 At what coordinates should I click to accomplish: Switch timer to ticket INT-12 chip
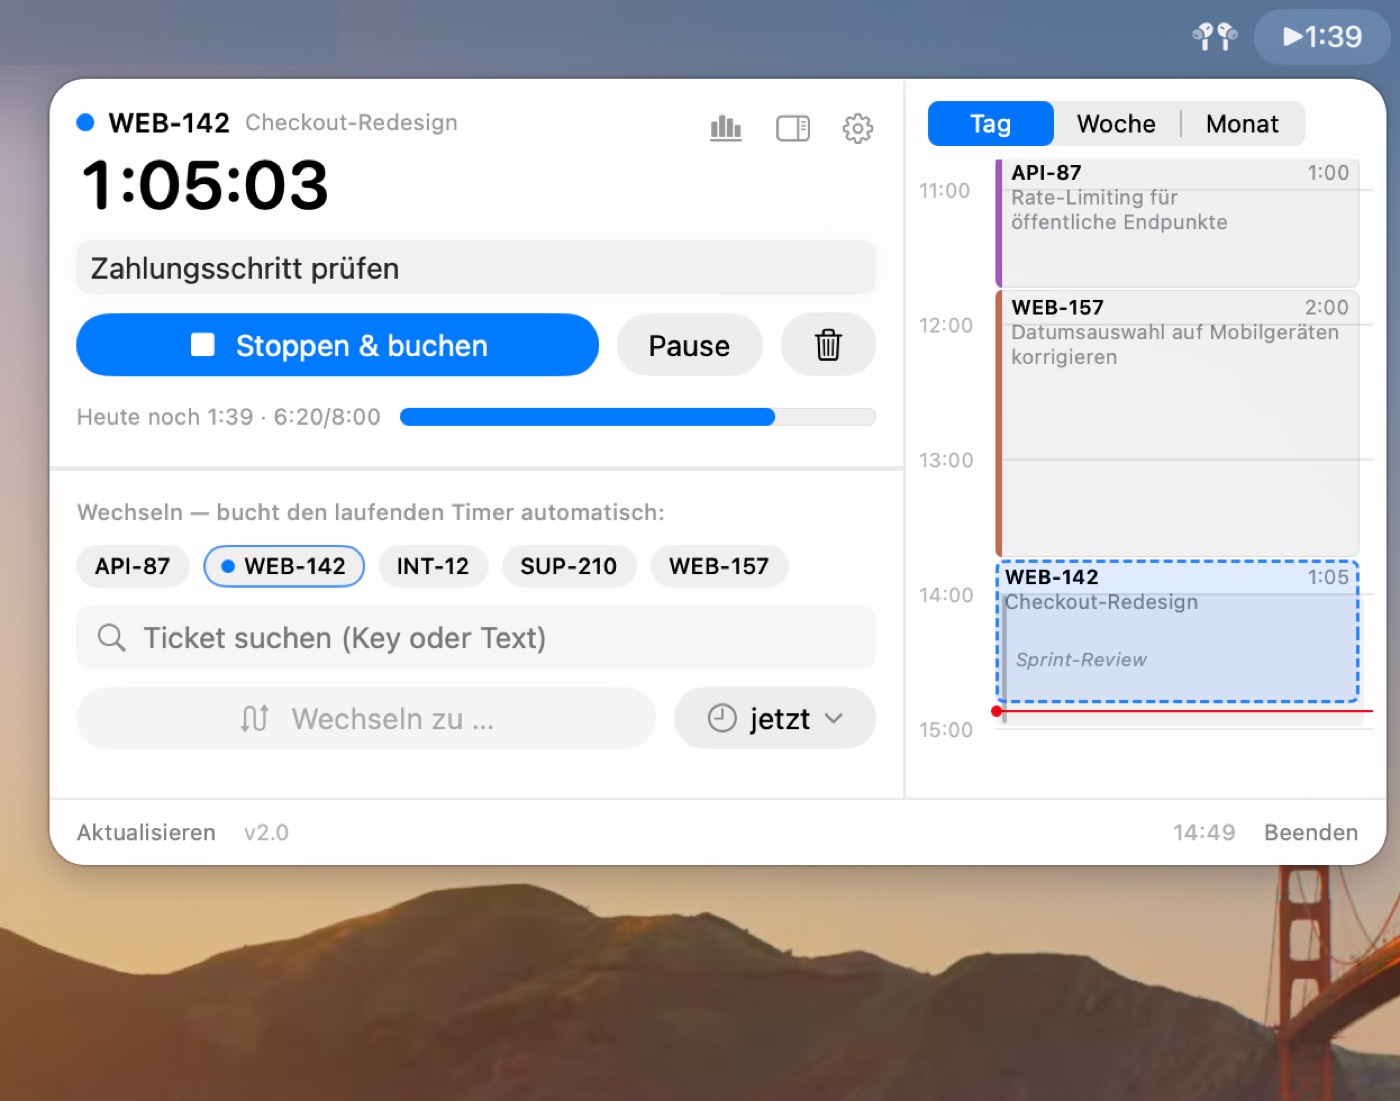(x=433, y=566)
